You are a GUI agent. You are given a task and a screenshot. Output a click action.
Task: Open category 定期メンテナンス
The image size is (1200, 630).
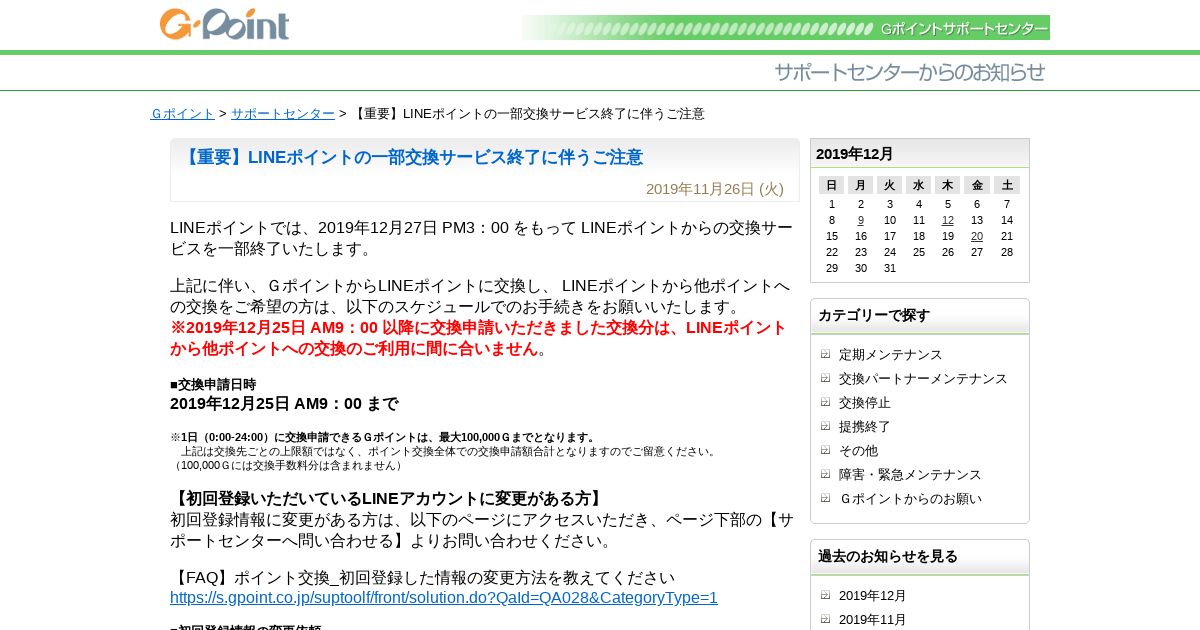pyautogui.click(x=891, y=355)
